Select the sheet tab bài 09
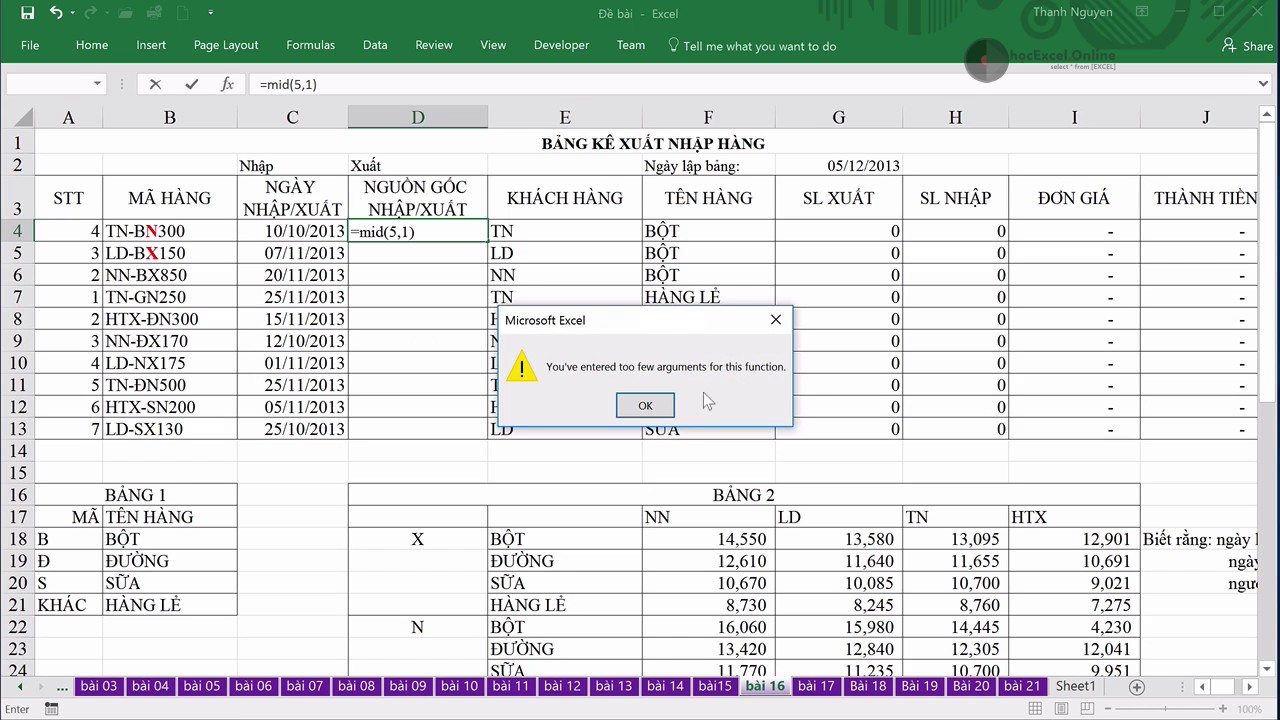Screen dimensions: 1280x720 coord(408,686)
